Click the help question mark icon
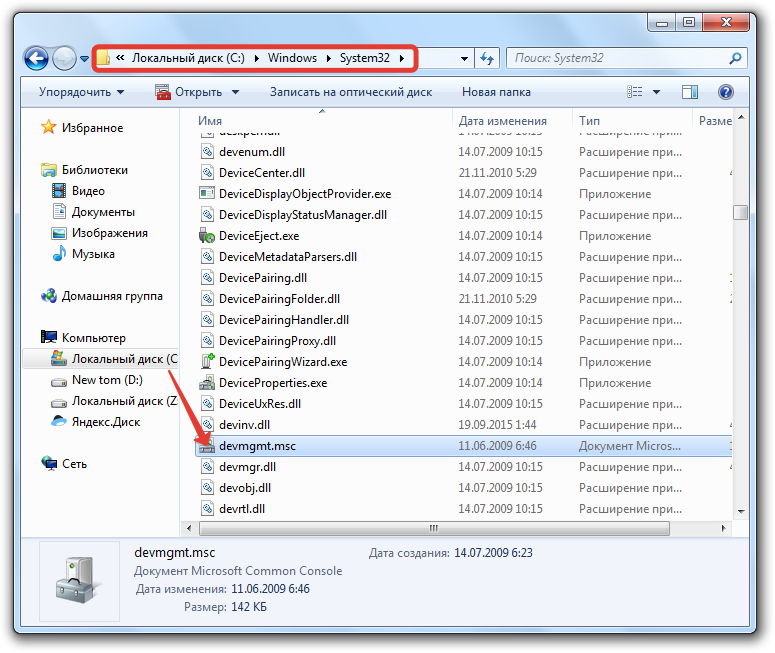Viewport: 775px width, 653px height. coord(726,92)
